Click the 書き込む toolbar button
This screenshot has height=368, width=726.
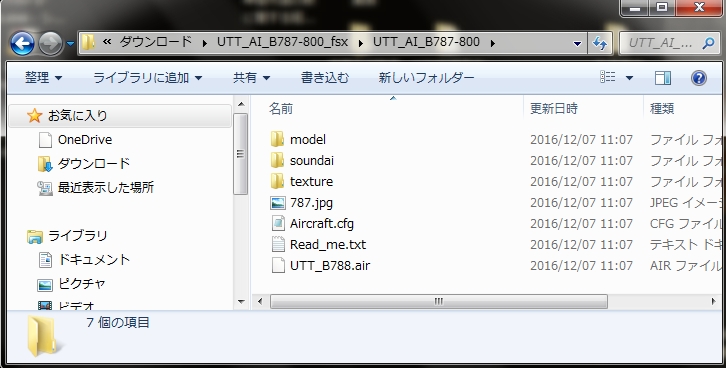click(x=325, y=78)
